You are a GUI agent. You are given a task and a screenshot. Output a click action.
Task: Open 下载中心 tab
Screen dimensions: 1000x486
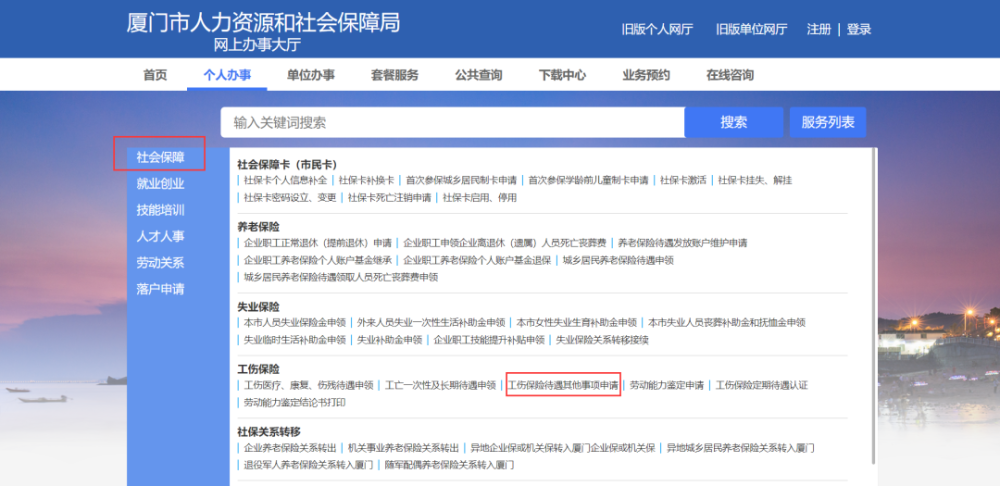tap(562, 75)
